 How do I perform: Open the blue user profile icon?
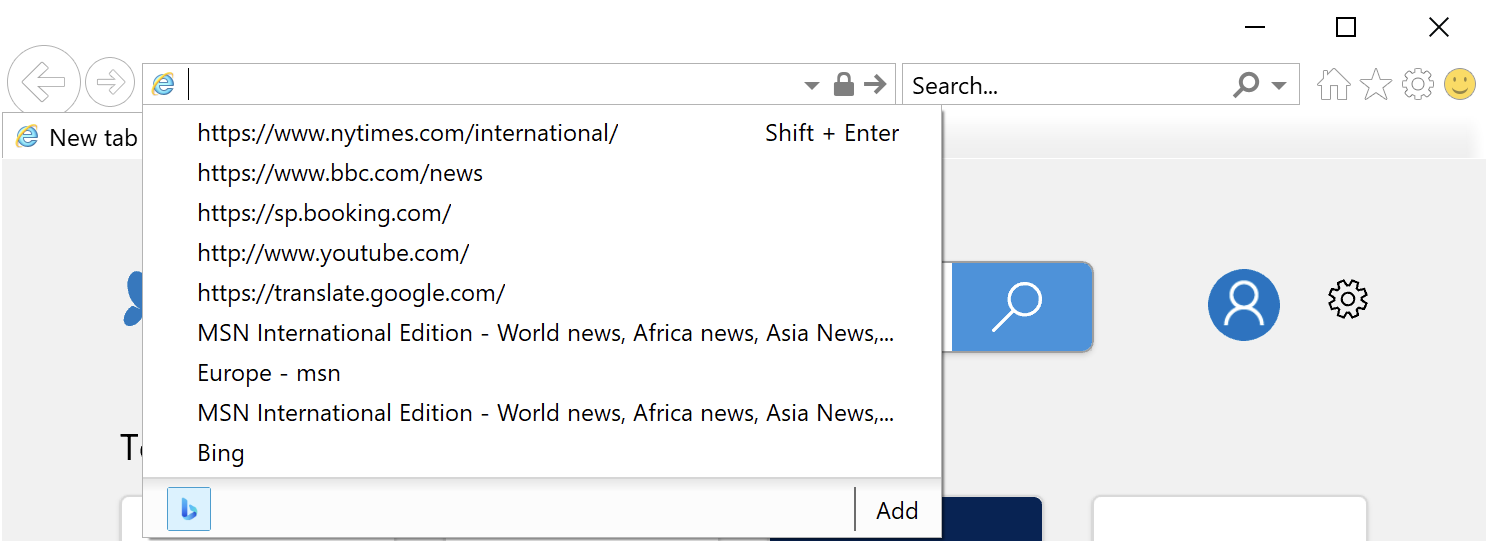[x=1244, y=305]
